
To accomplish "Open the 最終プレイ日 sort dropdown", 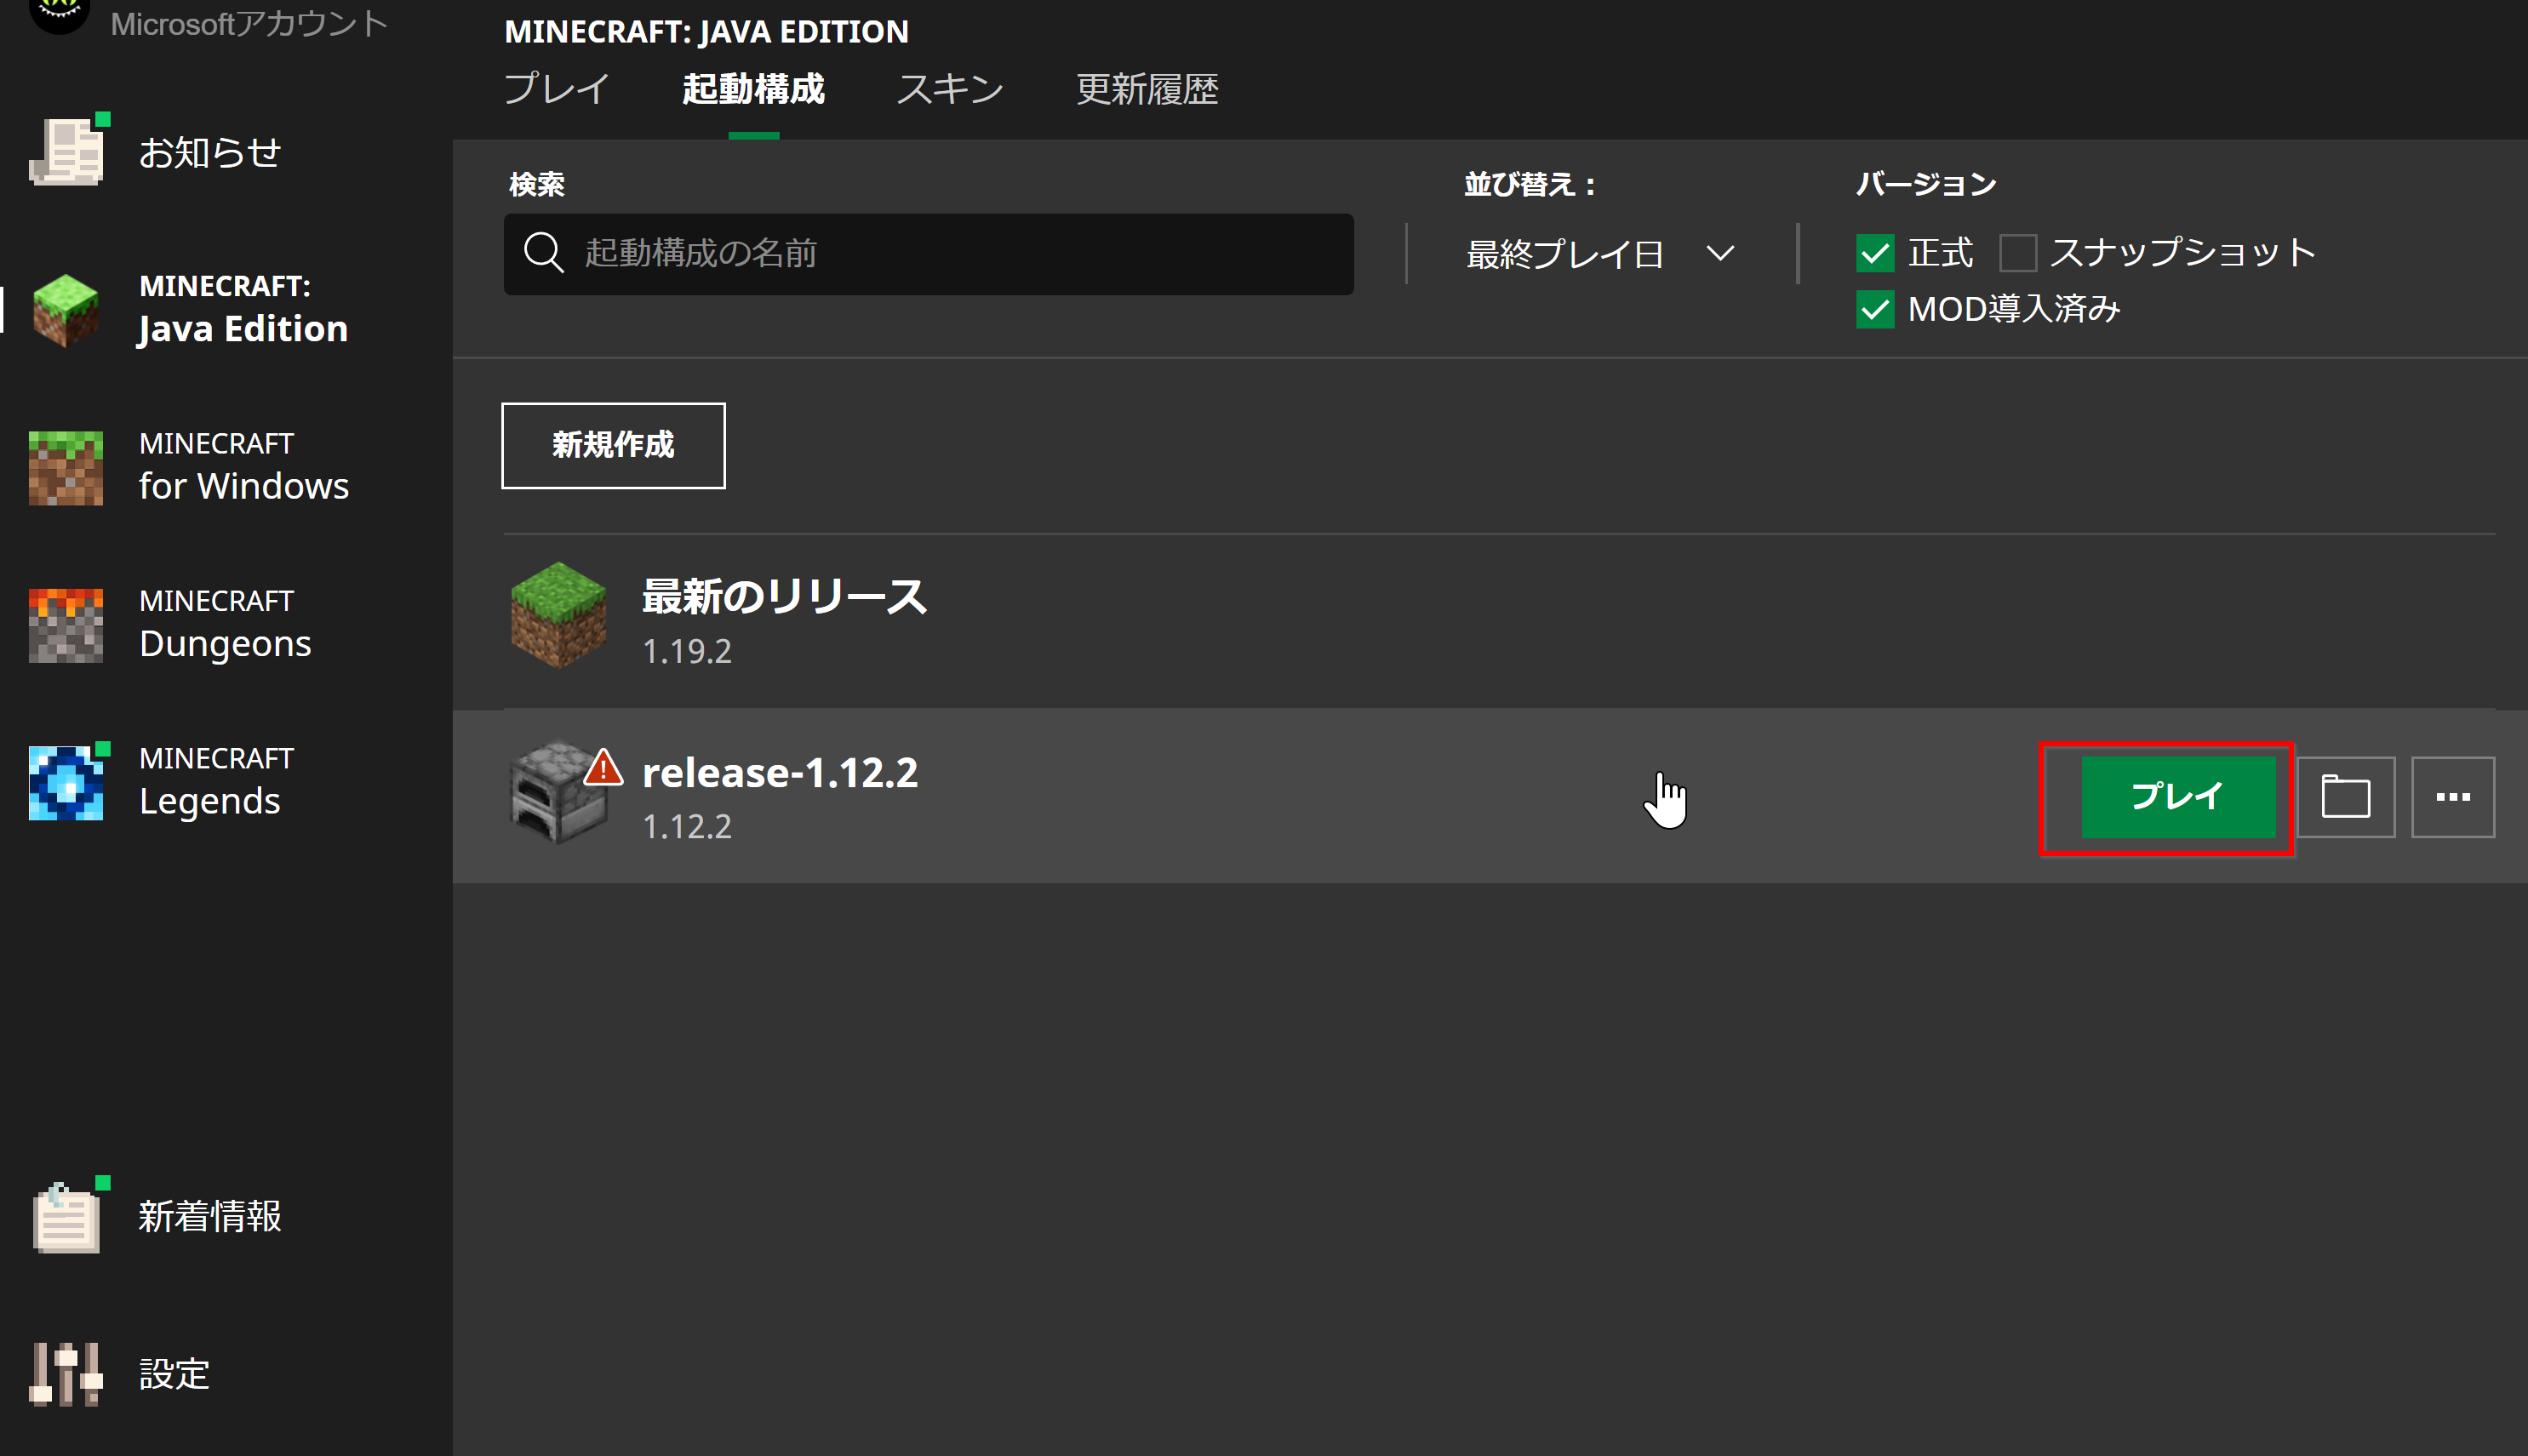I will click(1600, 254).
